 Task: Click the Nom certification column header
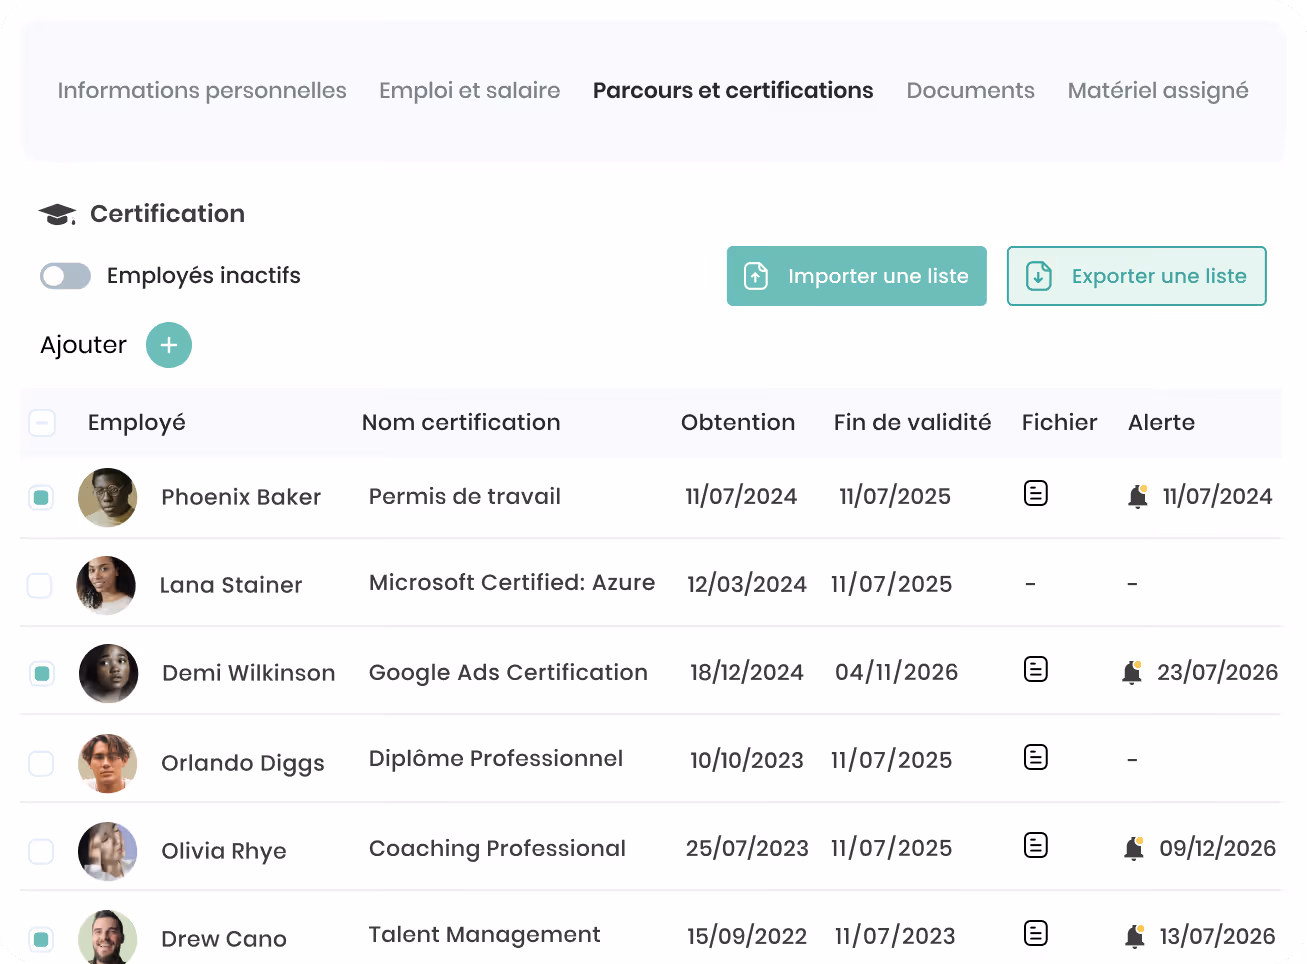point(461,423)
